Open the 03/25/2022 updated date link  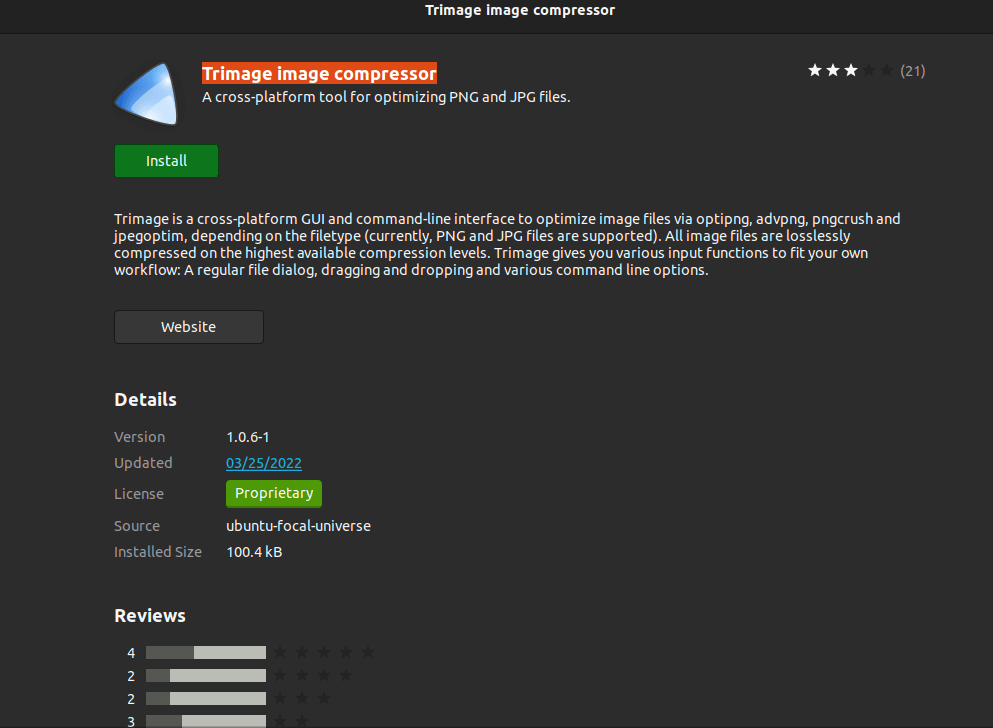tap(263, 463)
